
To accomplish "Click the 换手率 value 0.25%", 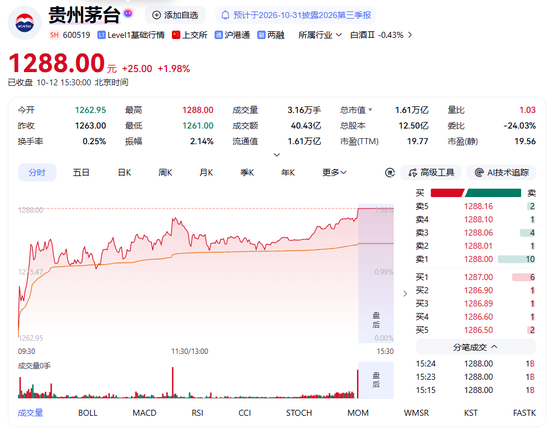I will 94,141.
